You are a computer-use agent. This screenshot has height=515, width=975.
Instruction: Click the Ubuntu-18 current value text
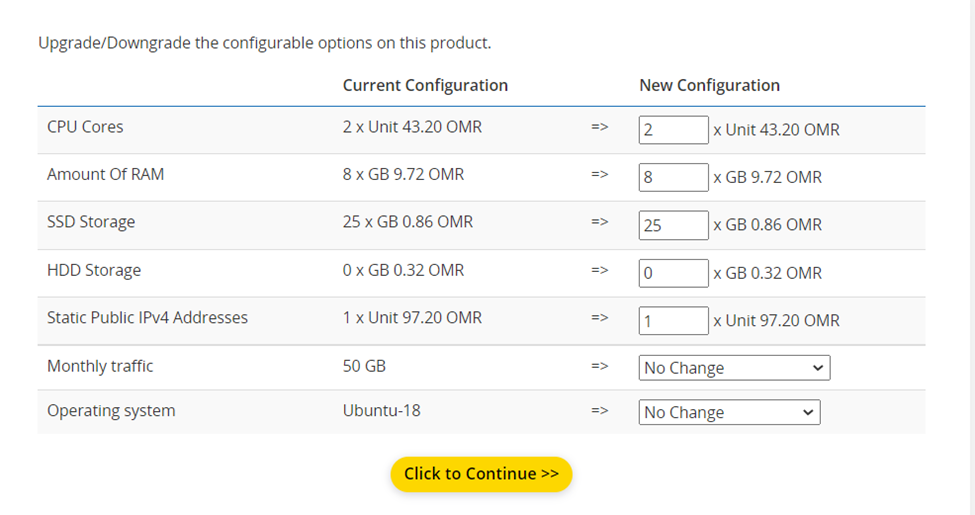tap(382, 411)
